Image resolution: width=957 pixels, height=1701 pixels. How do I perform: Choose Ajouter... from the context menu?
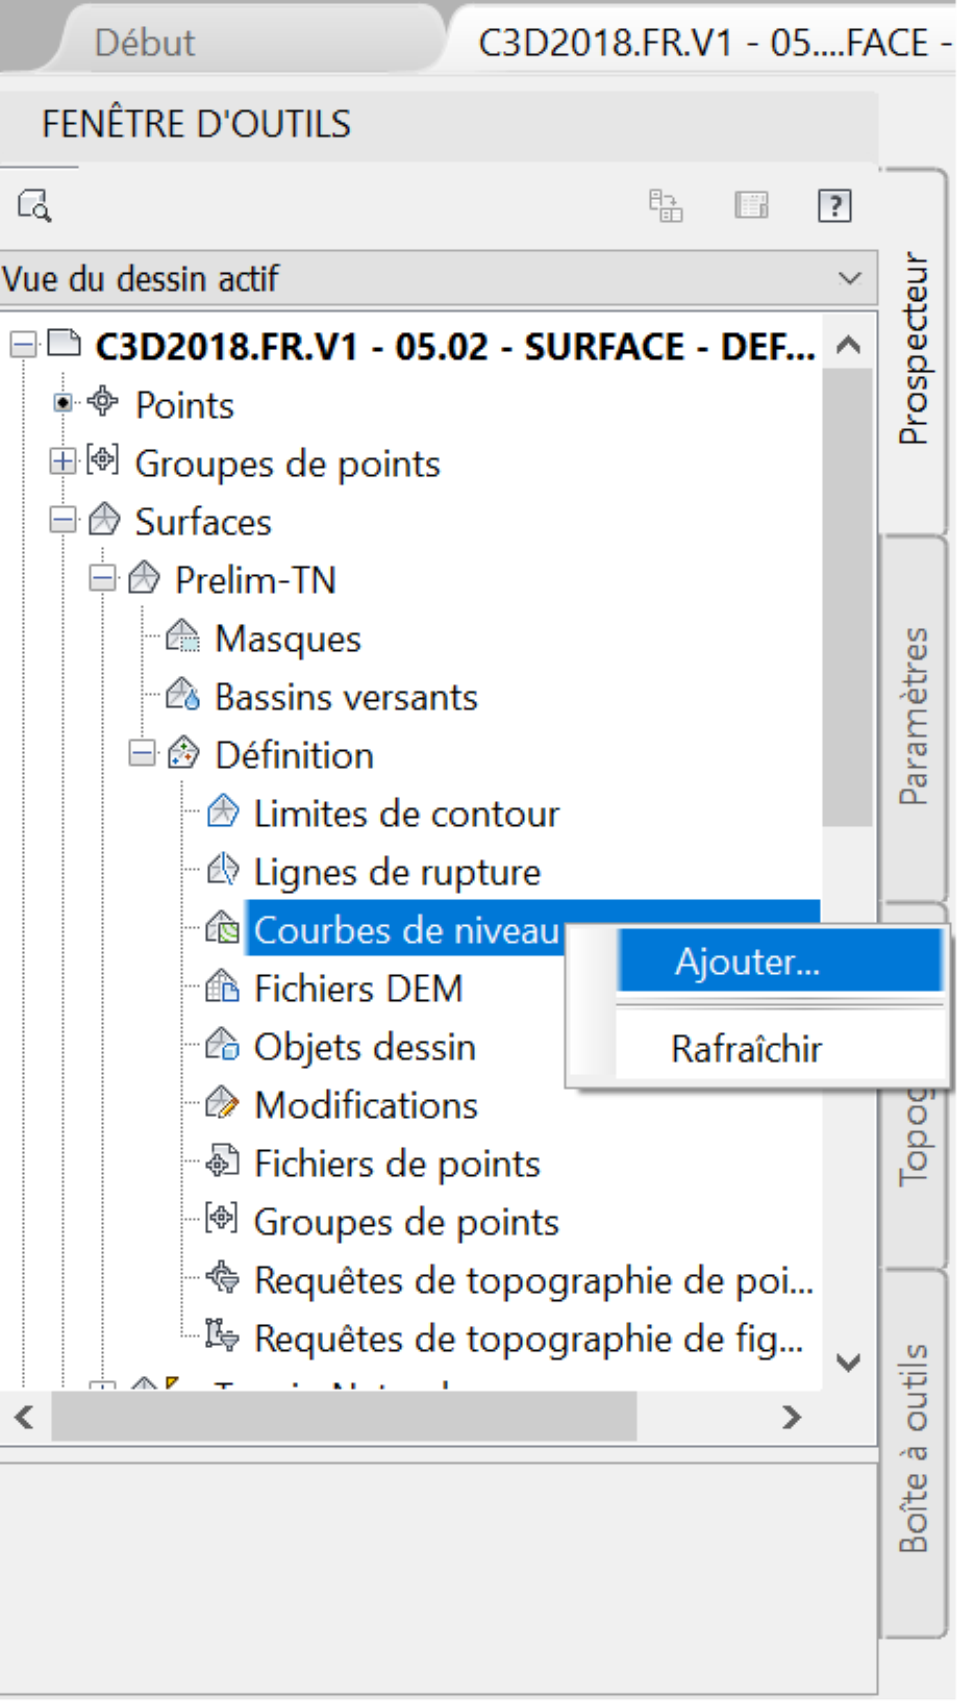click(x=747, y=962)
